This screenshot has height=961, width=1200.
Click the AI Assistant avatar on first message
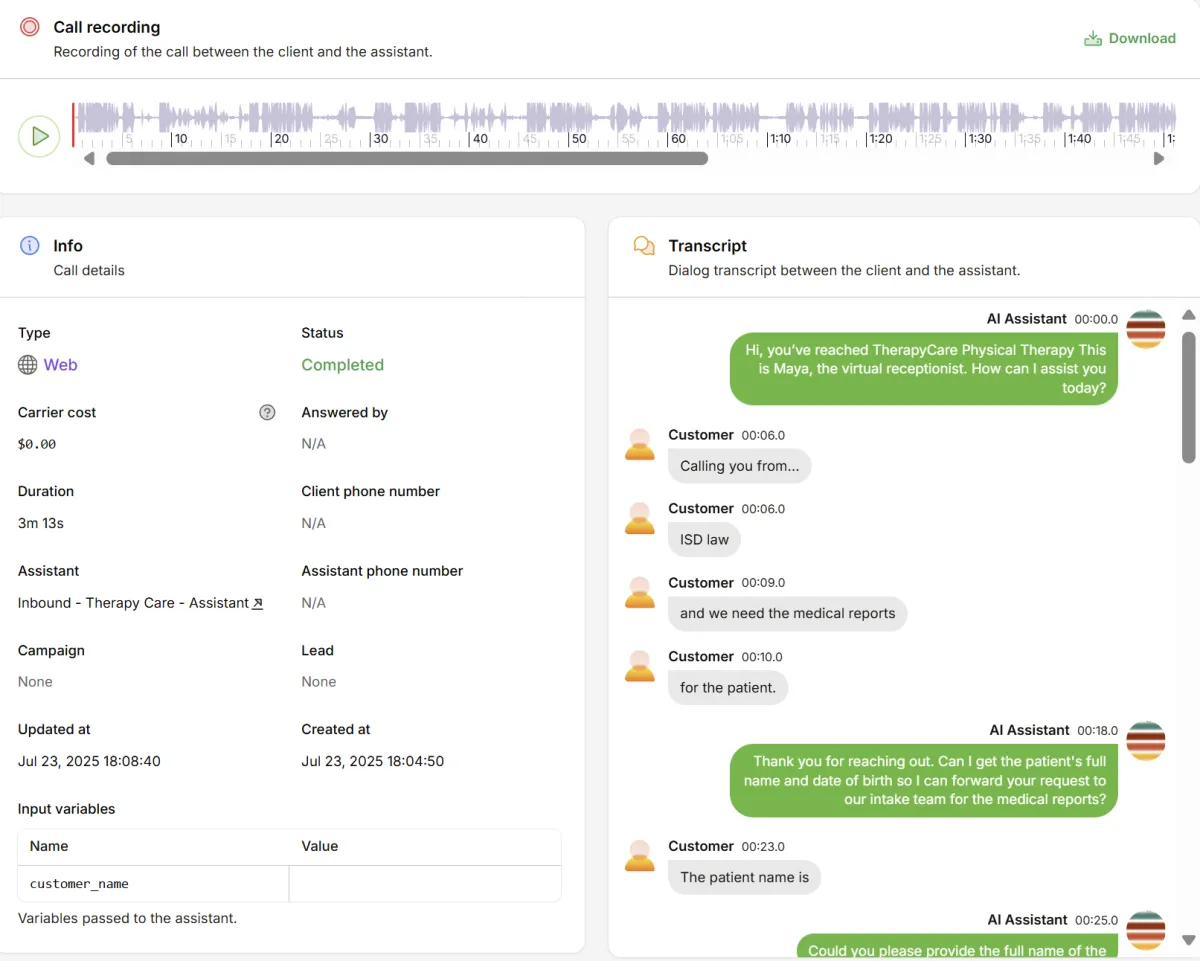click(1145, 329)
